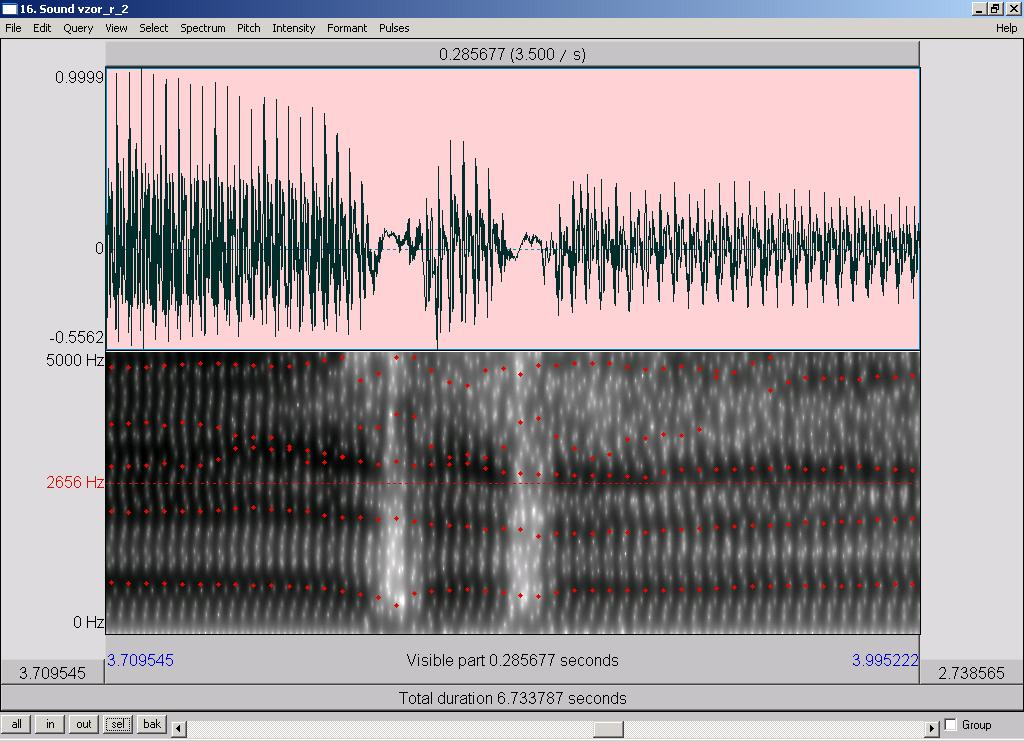Viewport: 1024px width, 742px height.
Task: Click the horizontal scrollbar thumb
Action: click(608, 728)
